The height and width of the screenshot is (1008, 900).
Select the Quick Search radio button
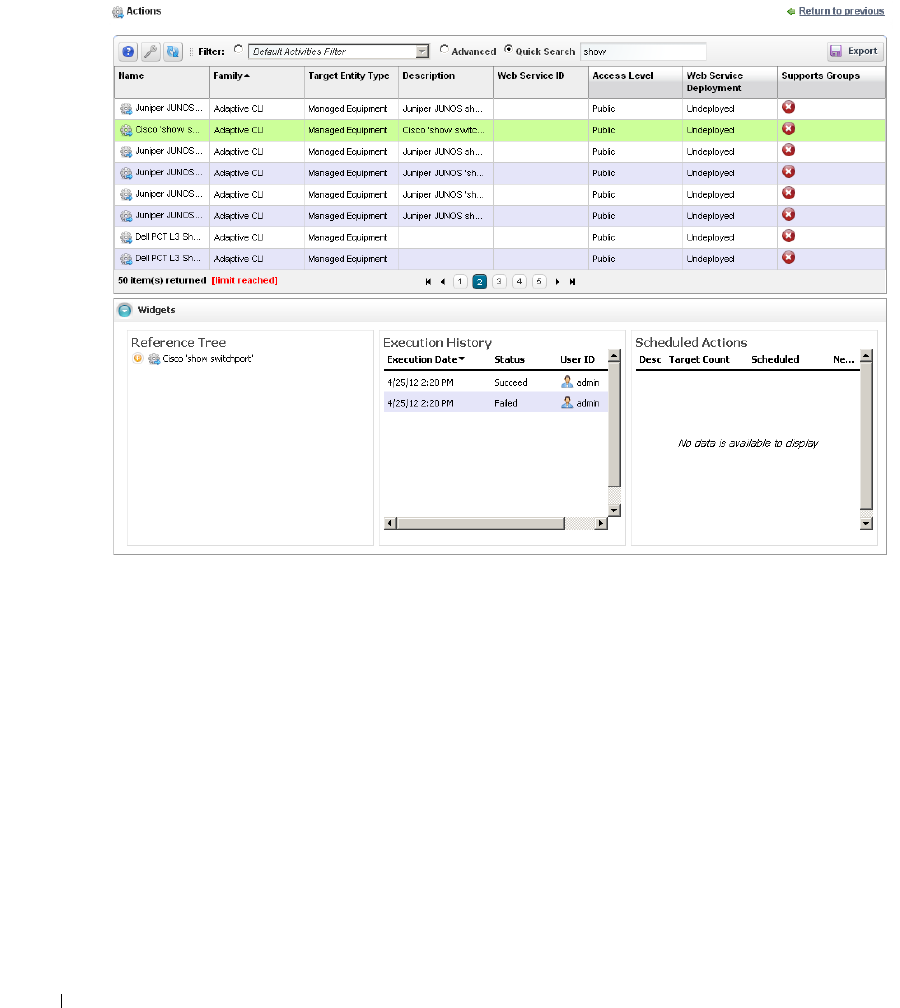508,50
